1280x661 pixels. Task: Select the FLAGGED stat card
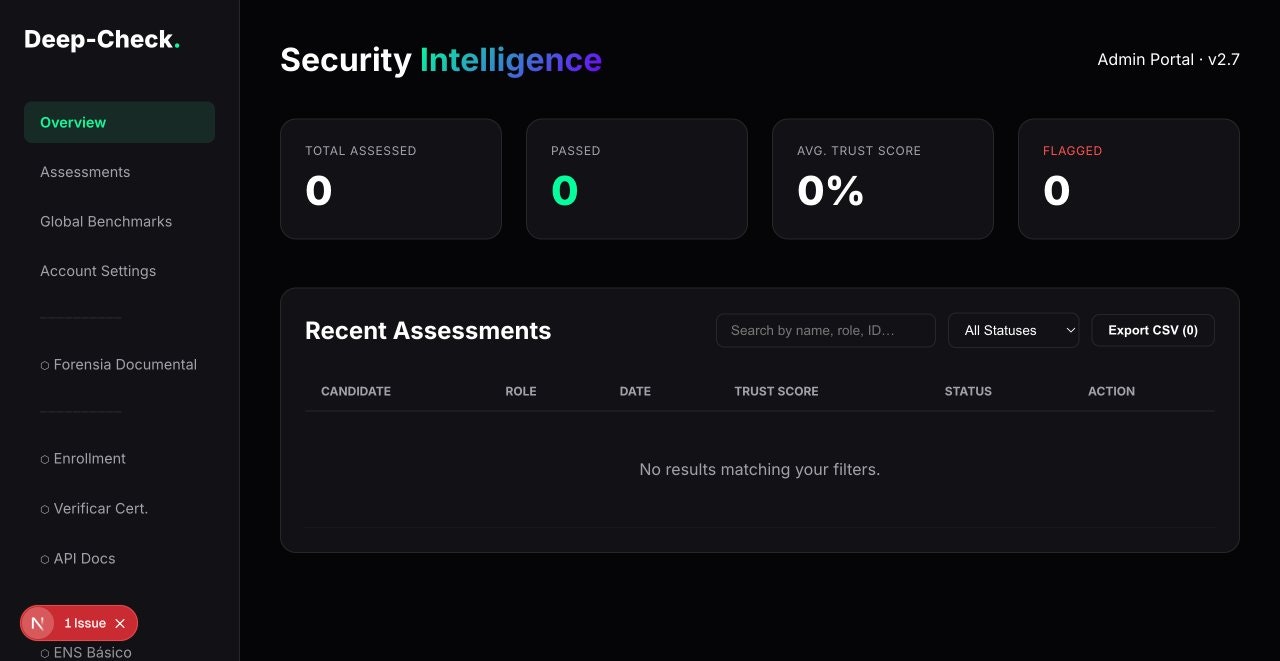pos(1128,178)
